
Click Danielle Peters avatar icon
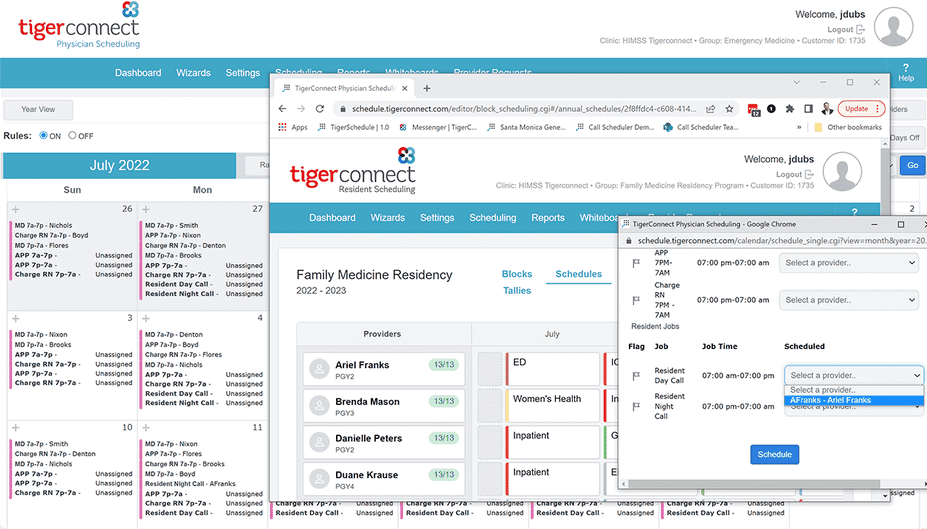click(319, 443)
